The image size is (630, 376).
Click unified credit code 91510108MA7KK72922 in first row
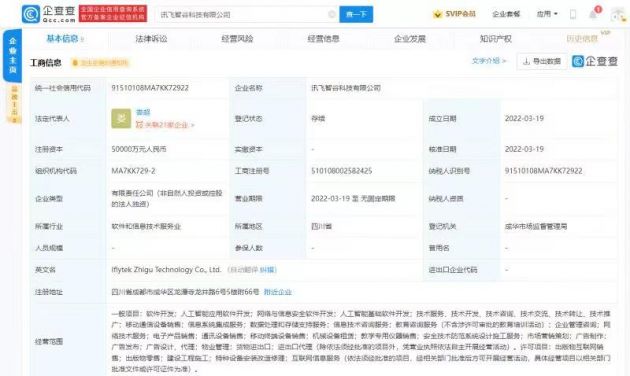coord(150,88)
